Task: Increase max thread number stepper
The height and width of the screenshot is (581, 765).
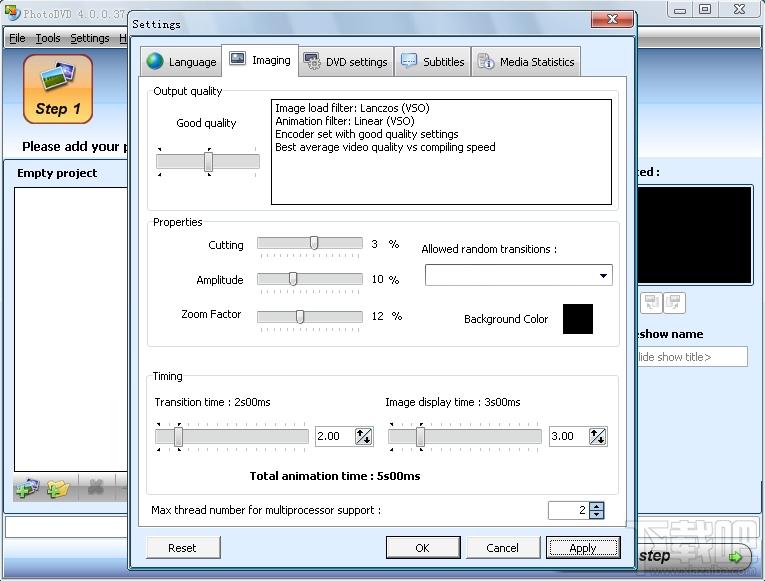Action: click(x=597, y=506)
